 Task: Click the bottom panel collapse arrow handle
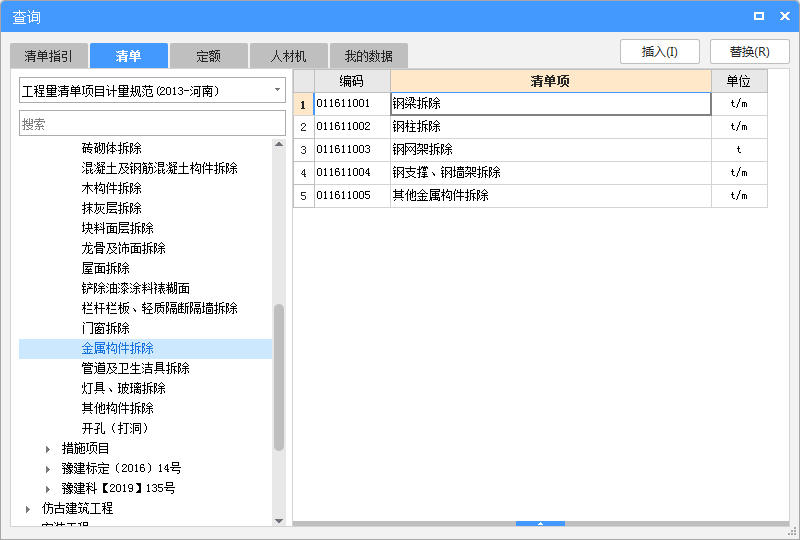[540, 524]
